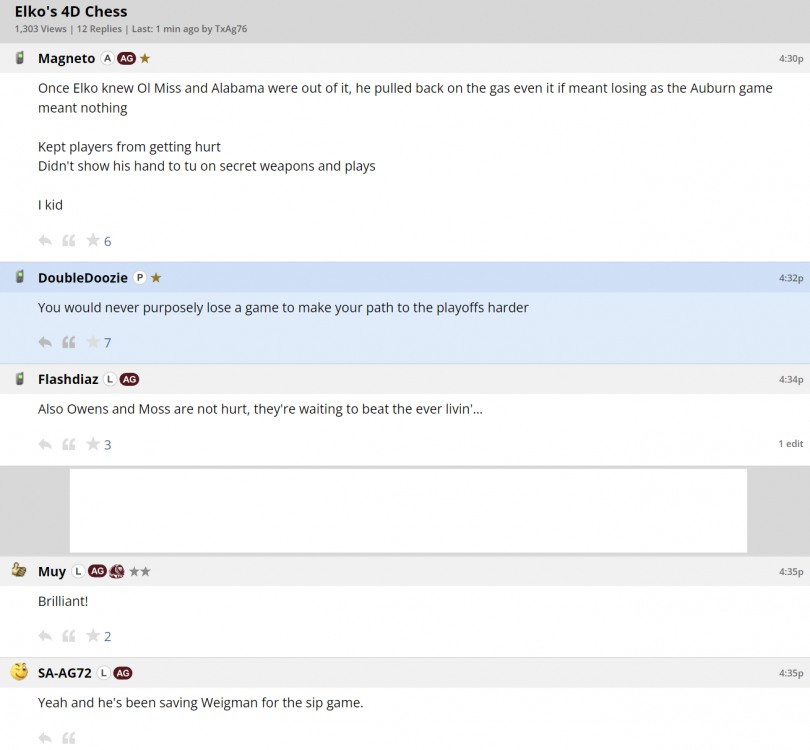Click the reply arrow under SA-AG72's post
The width and height of the screenshot is (810, 750).
(x=45, y=738)
